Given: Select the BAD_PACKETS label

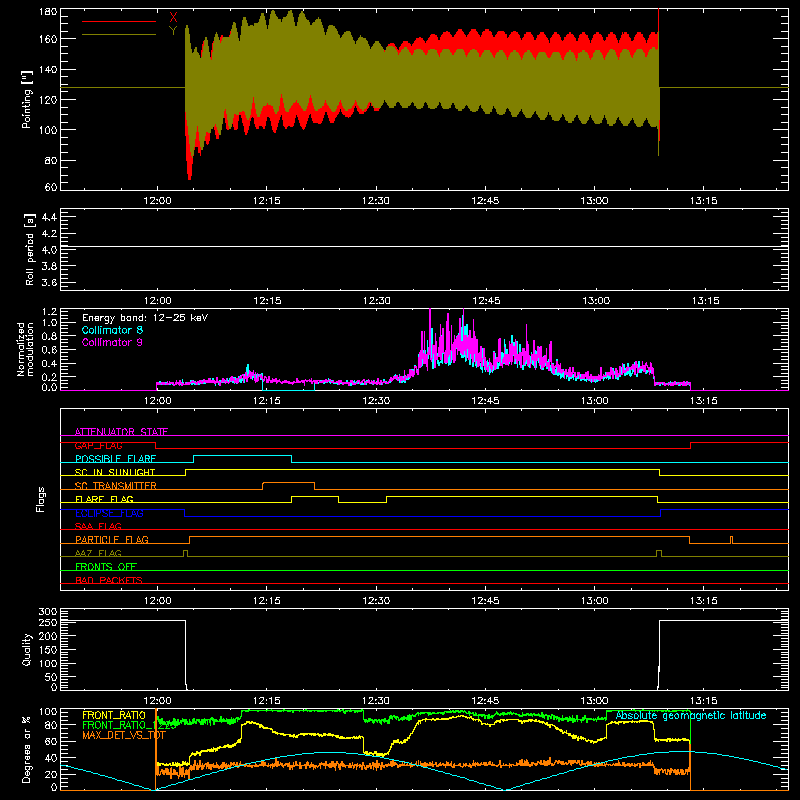Looking at the screenshot, I should click(x=109, y=580).
